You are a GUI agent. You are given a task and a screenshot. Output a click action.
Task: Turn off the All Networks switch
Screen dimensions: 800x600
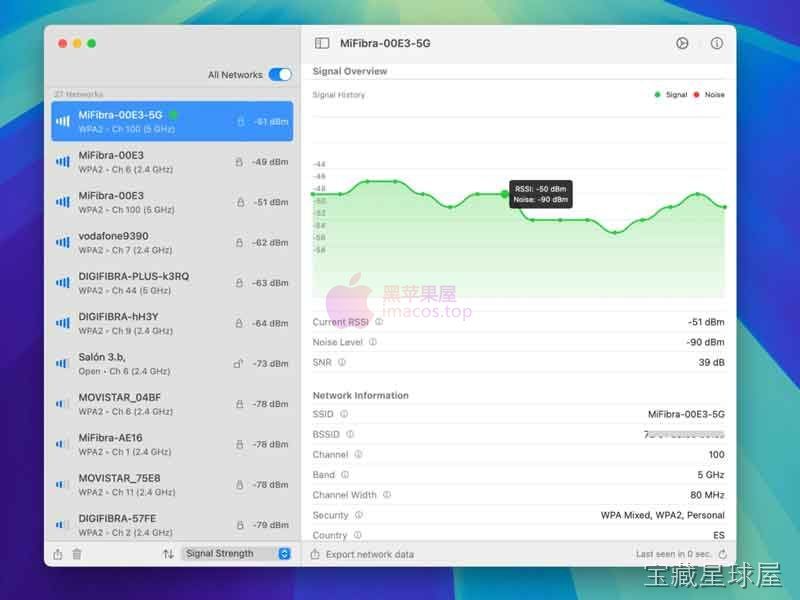coord(280,74)
